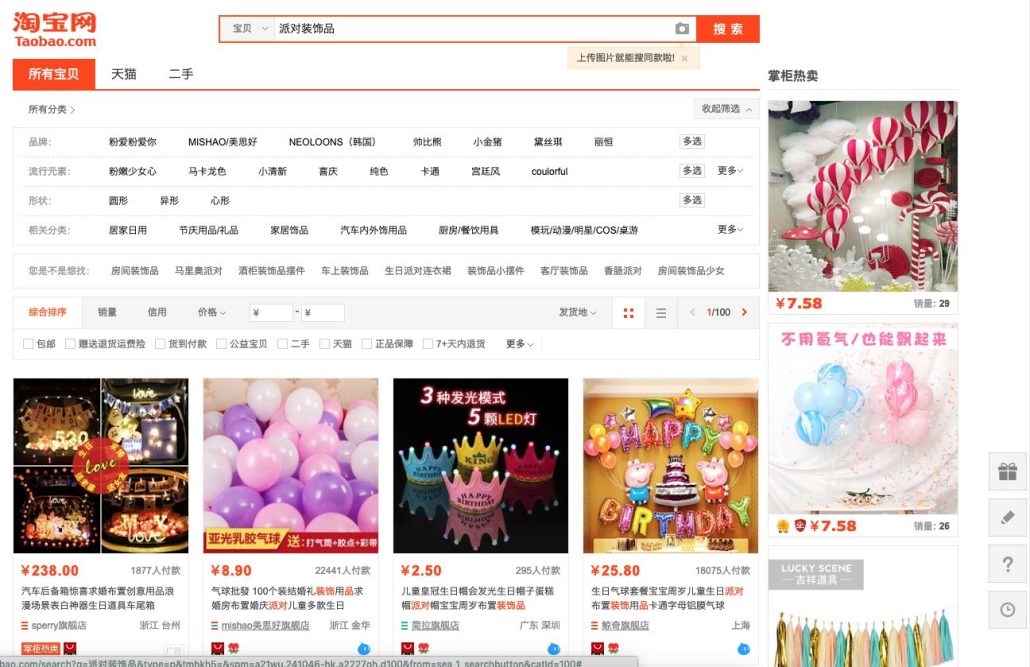Open the car trunk decoration product image
1030x667 pixels.
[x=101, y=465]
